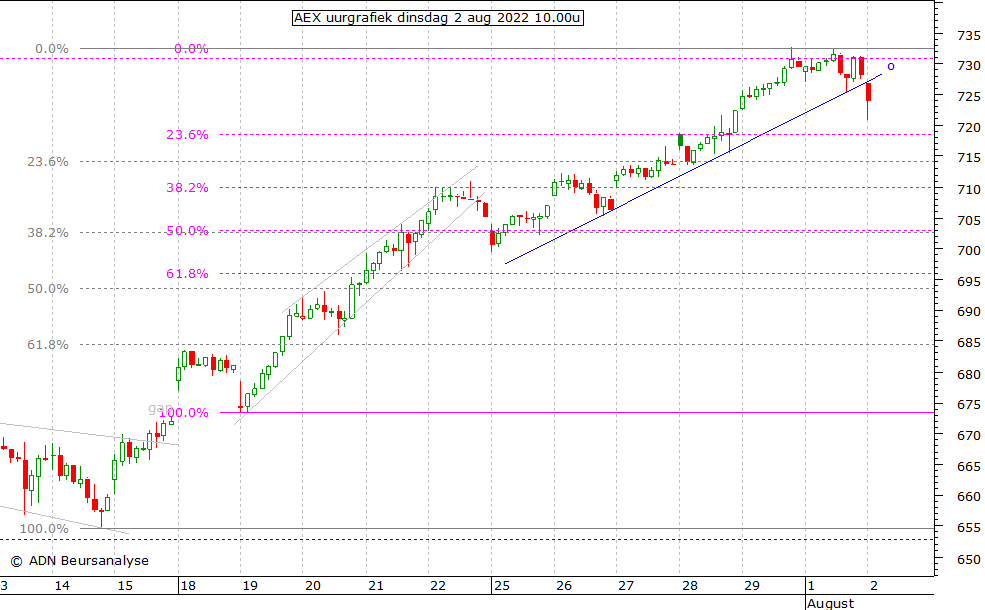Select date 29 on the time axis
The height and width of the screenshot is (610, 985).
752,586
